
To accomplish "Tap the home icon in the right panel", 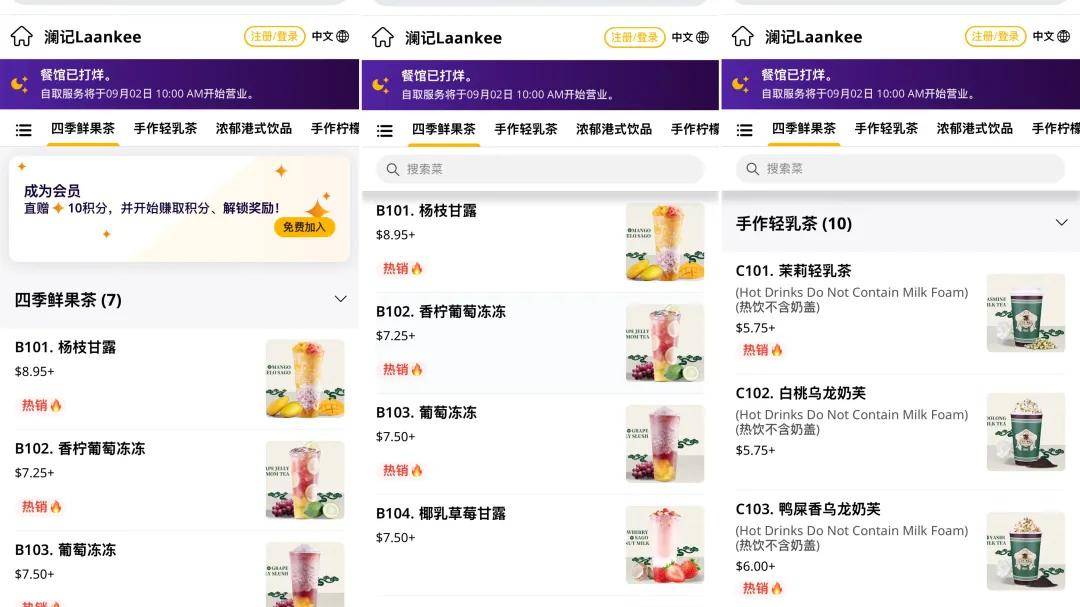I will click(742, 37).
